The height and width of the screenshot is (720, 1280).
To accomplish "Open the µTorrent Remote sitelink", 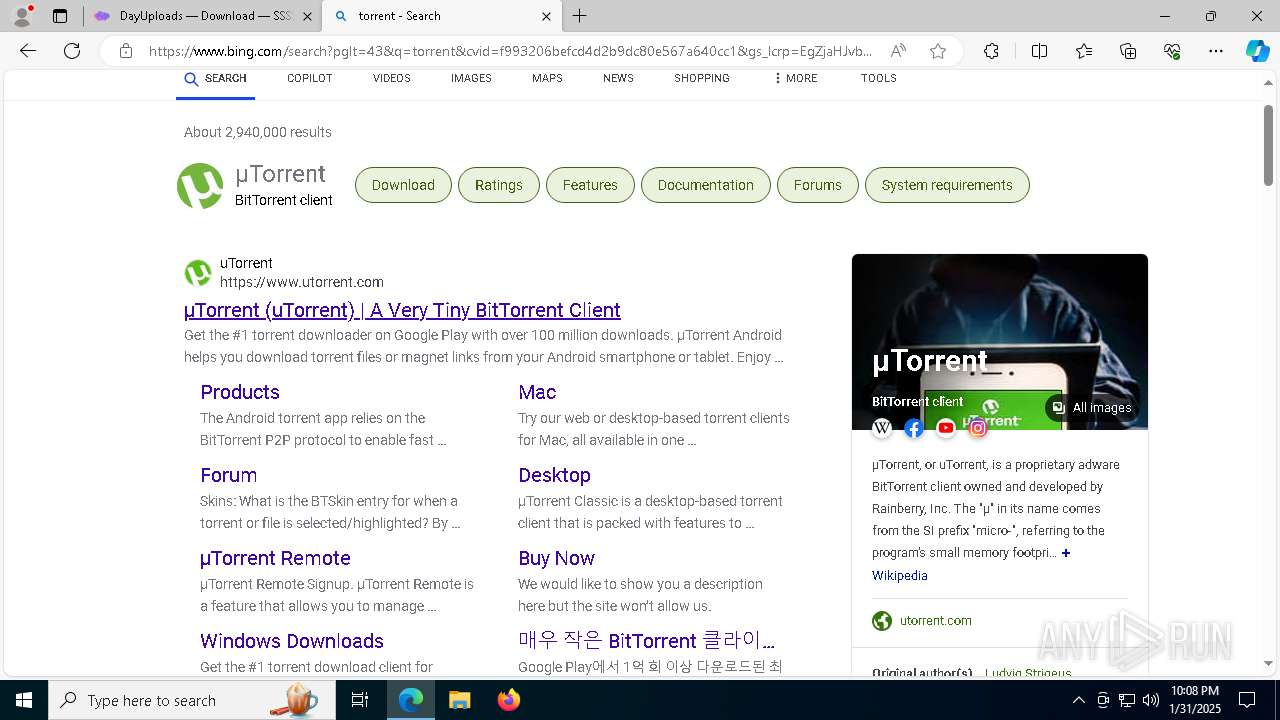I will (275, 558).
